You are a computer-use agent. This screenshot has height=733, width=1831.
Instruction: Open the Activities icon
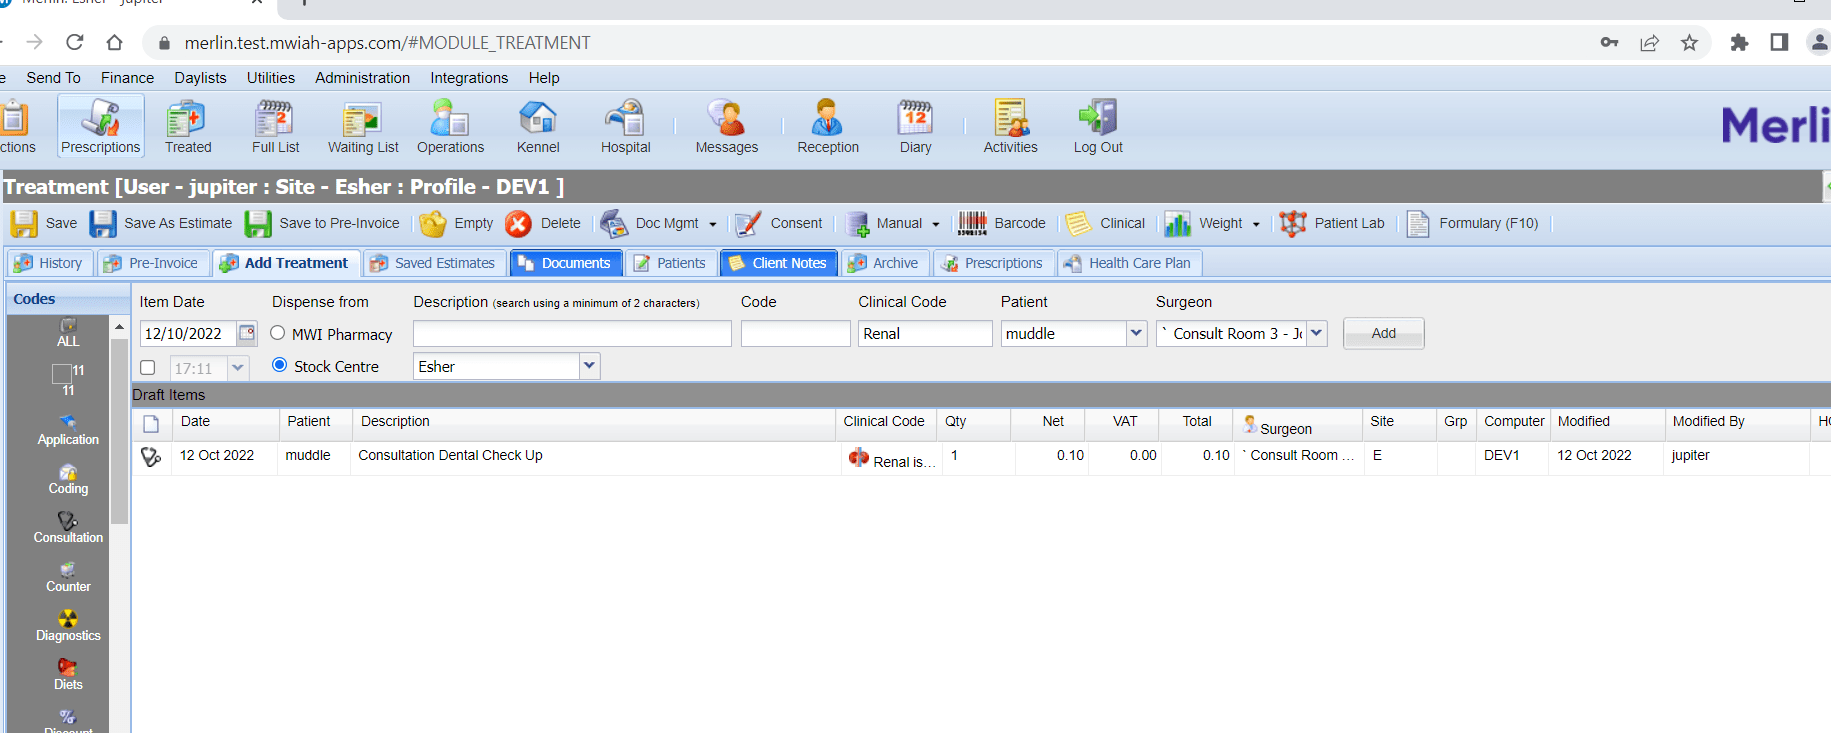click(x=1011, y=126)
